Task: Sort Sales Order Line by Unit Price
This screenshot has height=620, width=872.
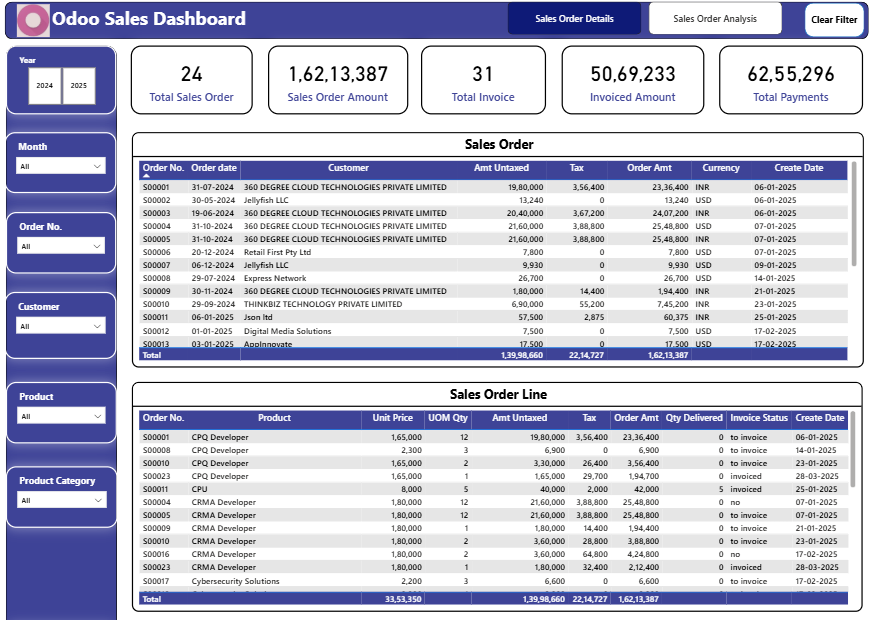Action: pos(393,418)
